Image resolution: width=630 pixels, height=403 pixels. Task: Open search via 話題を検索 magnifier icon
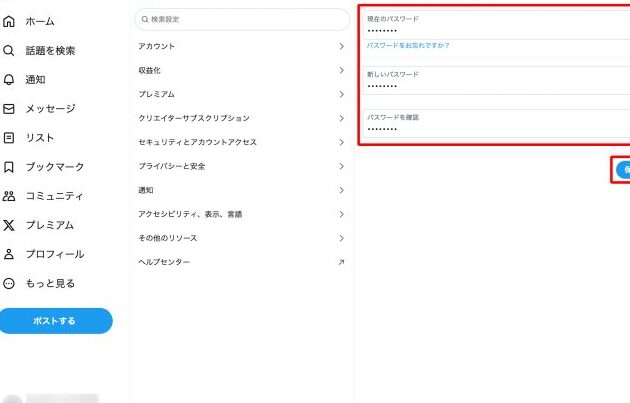pyautogui.click(x=9, y=50)
